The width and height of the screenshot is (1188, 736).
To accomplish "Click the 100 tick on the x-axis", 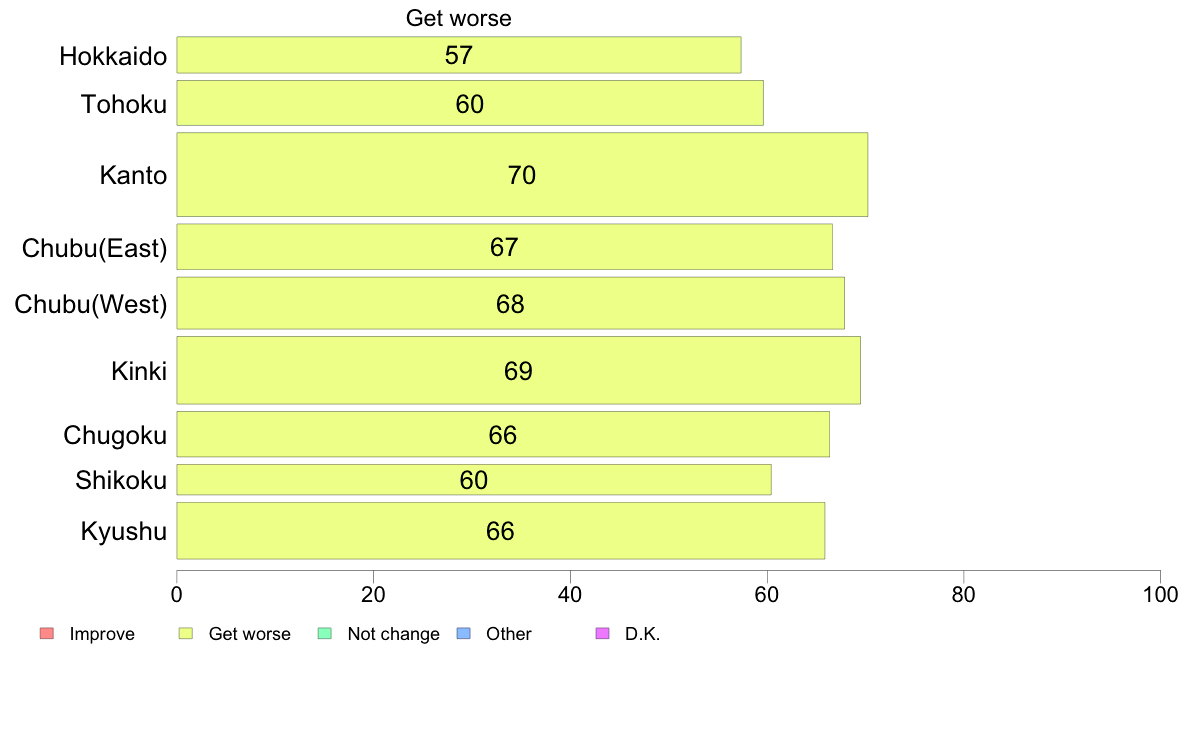I will [1160, 595].
